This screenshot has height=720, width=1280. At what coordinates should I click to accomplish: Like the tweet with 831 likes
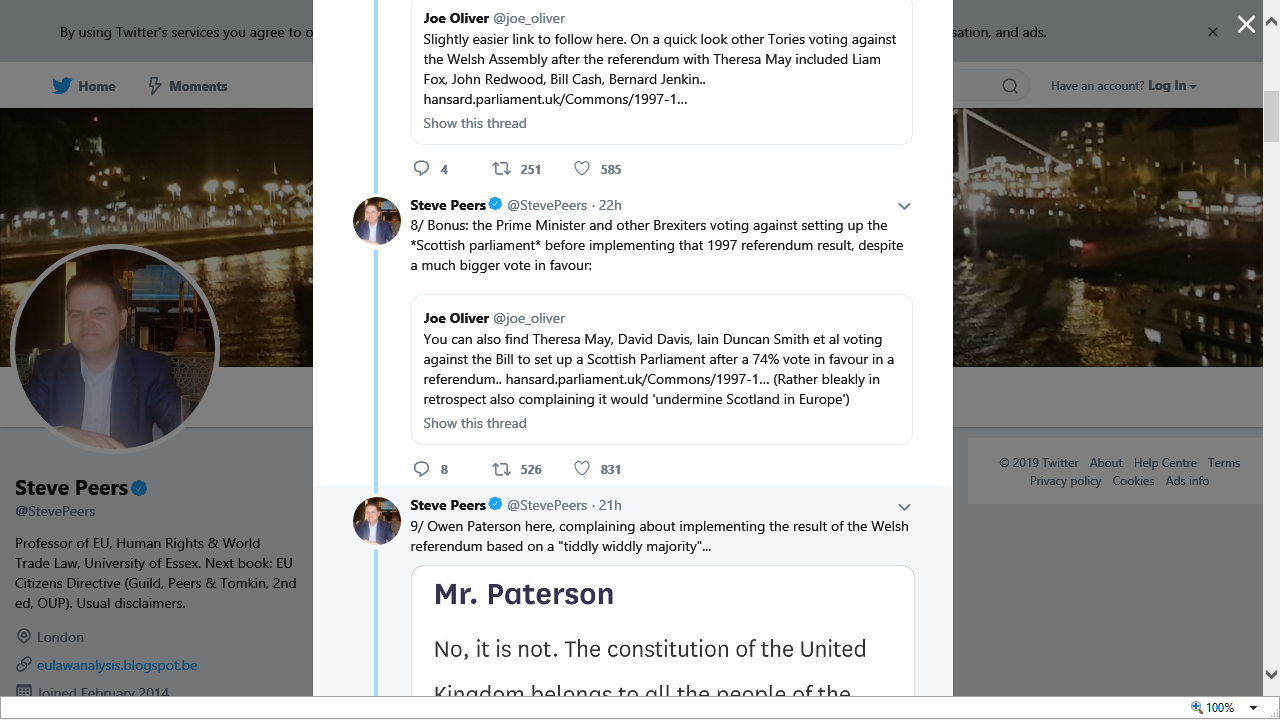click(582, 469)
